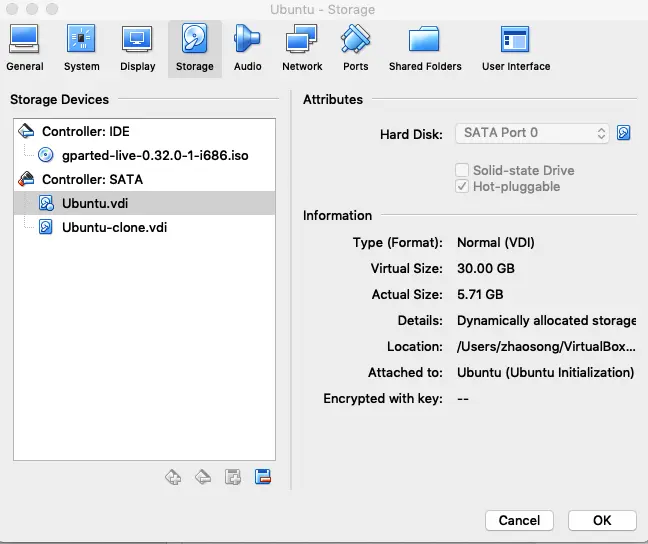The height and width of the screenshot is (544, 648).
Task: Enable the Solid-state Drive checkbox
Action: coord(462,170)
